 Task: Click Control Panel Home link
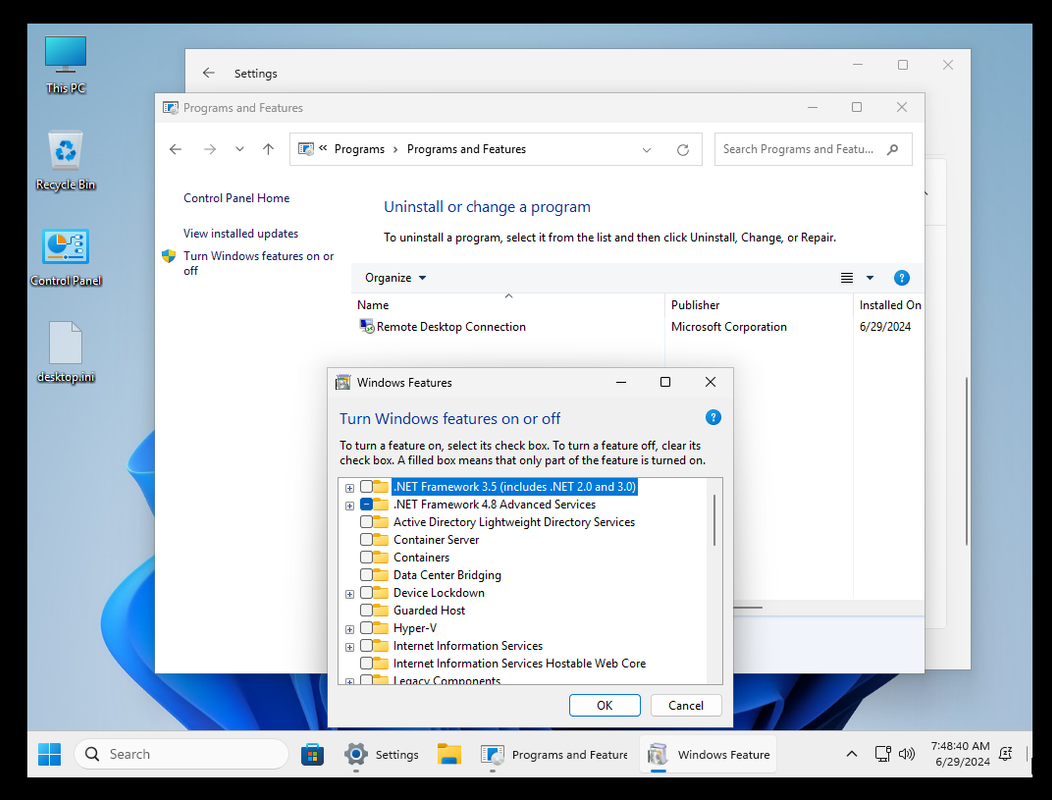236,198
